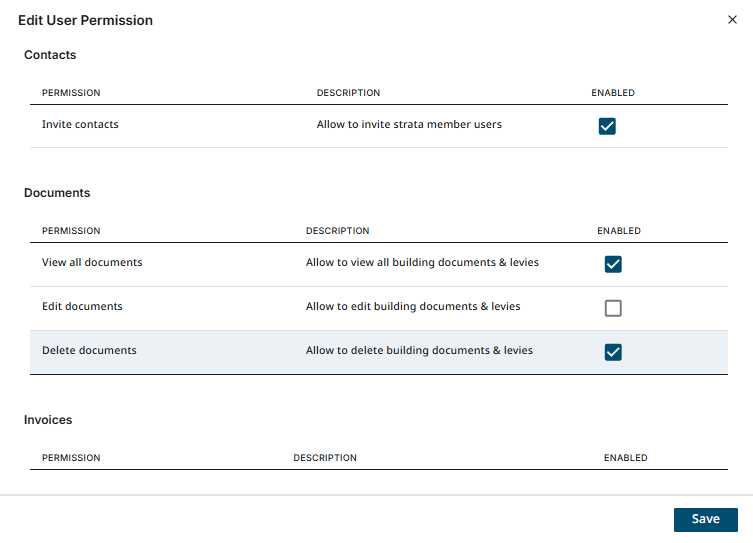
Task: Click the Documents section heading
Action: [x=57, y=193]
